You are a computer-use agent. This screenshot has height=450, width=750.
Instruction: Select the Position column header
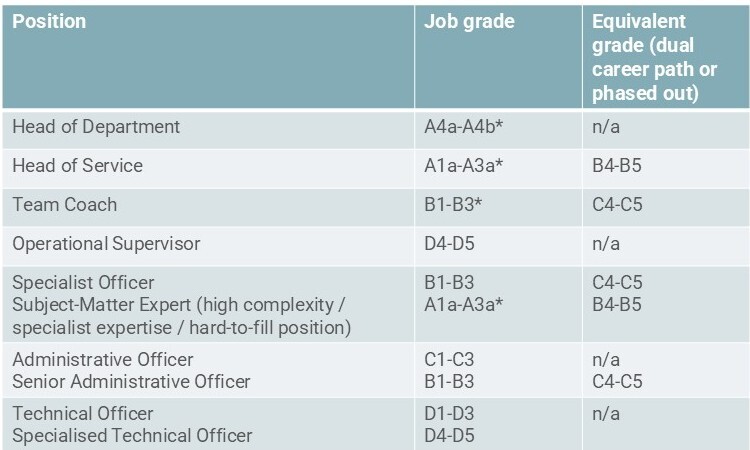tap(208, 56)
